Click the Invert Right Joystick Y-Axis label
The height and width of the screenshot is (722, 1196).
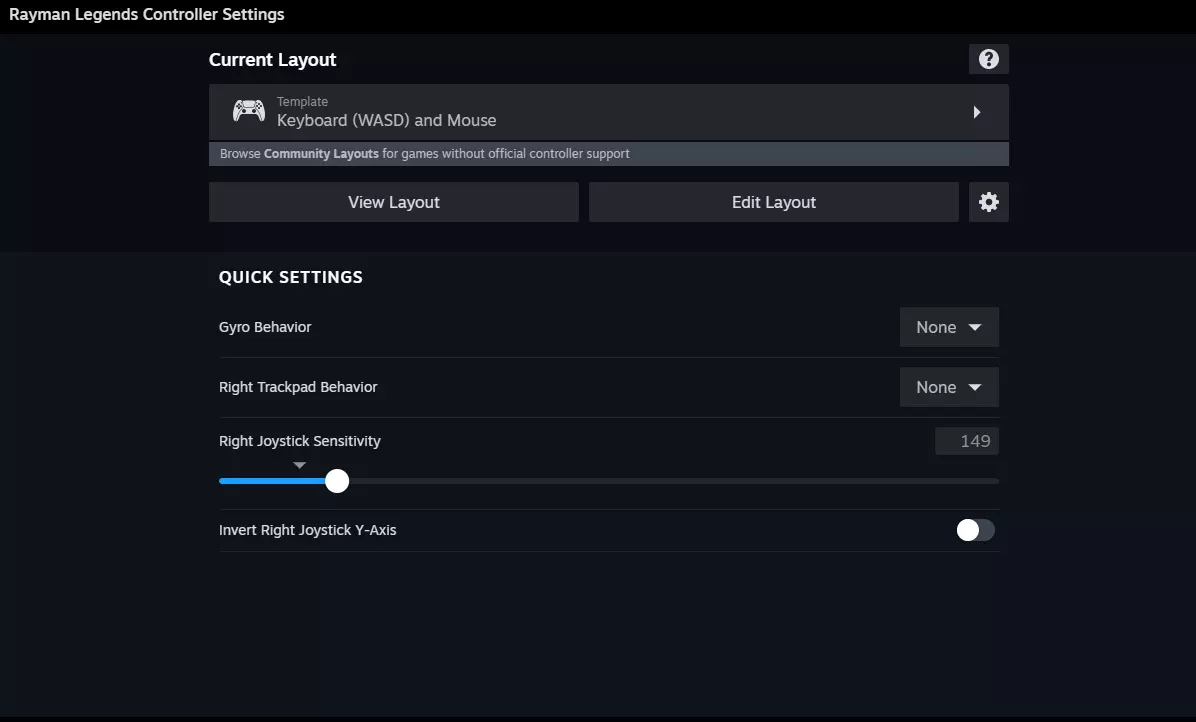point(307,530)
